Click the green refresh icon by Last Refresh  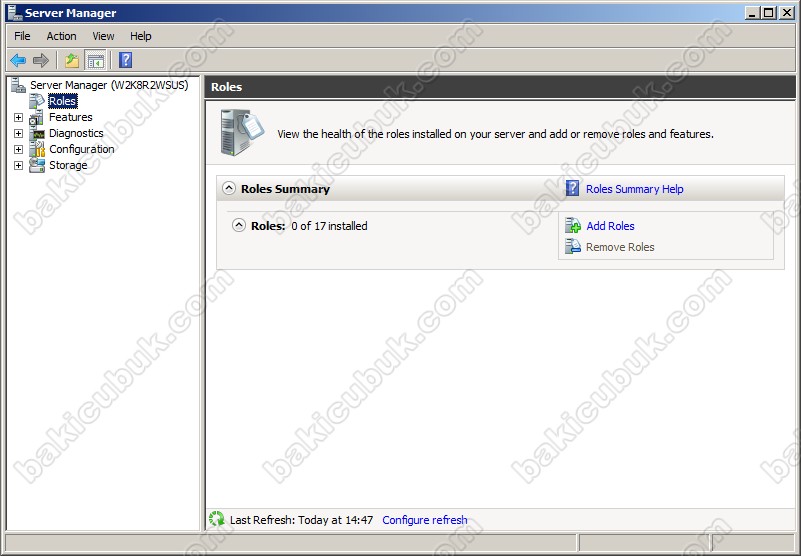click(x=217, y=519)
